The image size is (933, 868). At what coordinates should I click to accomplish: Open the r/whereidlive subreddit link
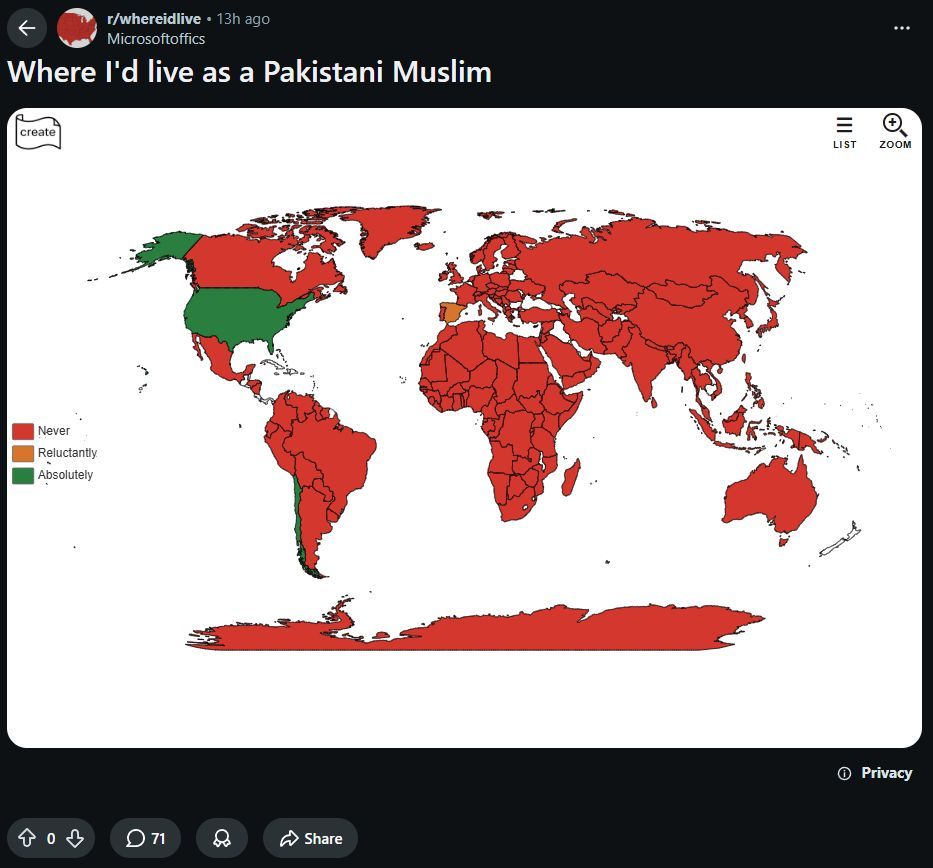[x=154, y=19]
